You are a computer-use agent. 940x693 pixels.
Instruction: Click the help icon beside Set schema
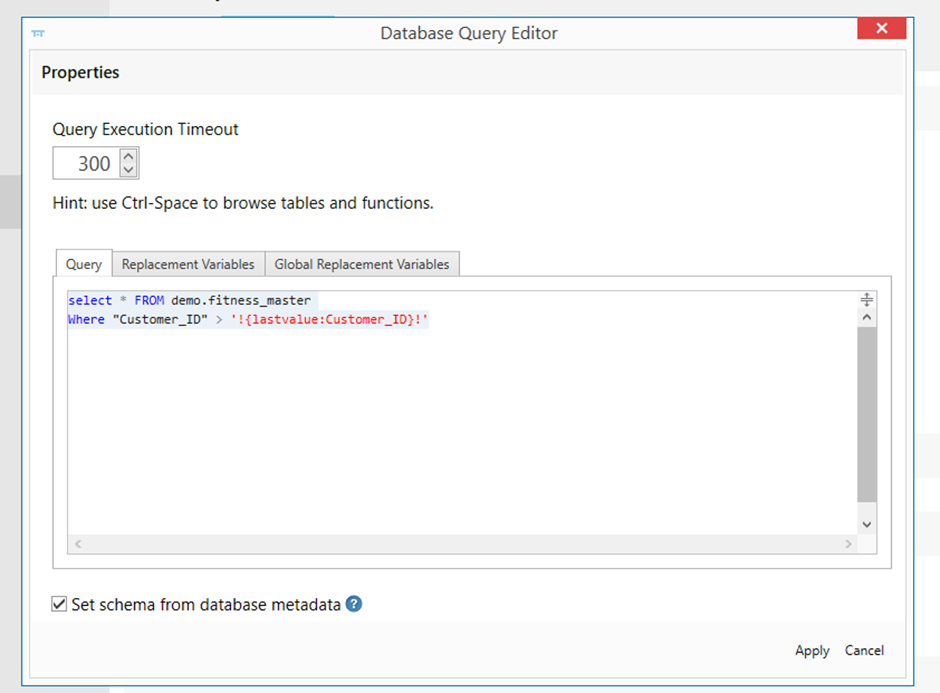[x=354, y=604]
